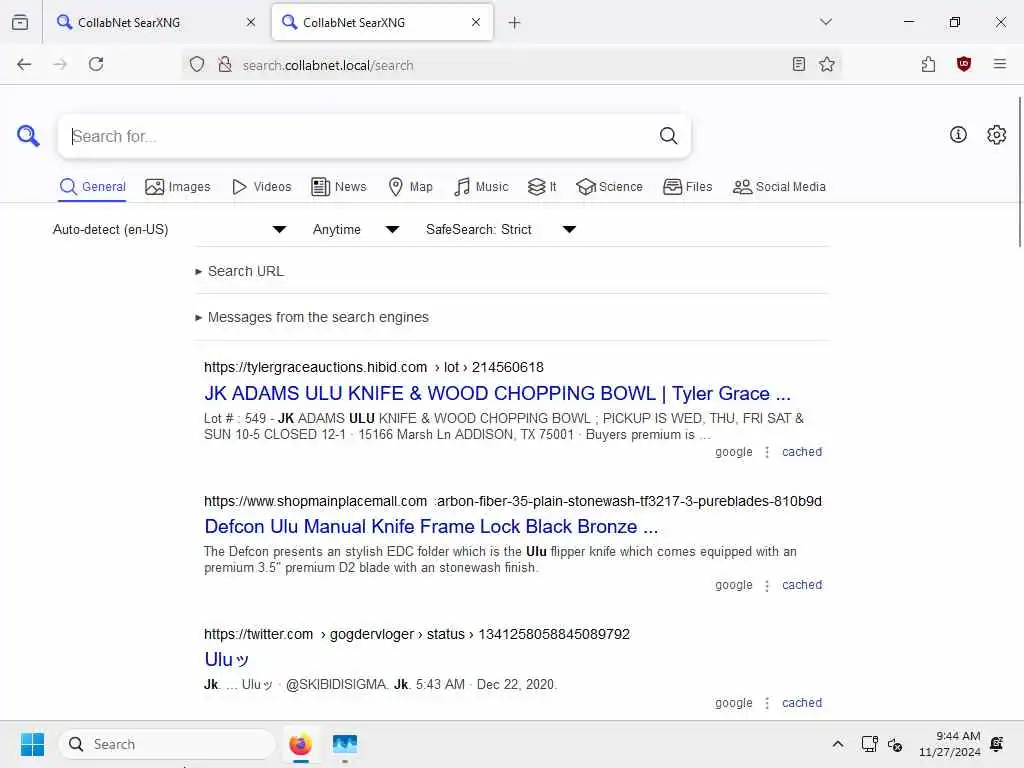Viewport: 1024px width, 768px height.
Task: Open the Windows Start menu
Action: 32,744
